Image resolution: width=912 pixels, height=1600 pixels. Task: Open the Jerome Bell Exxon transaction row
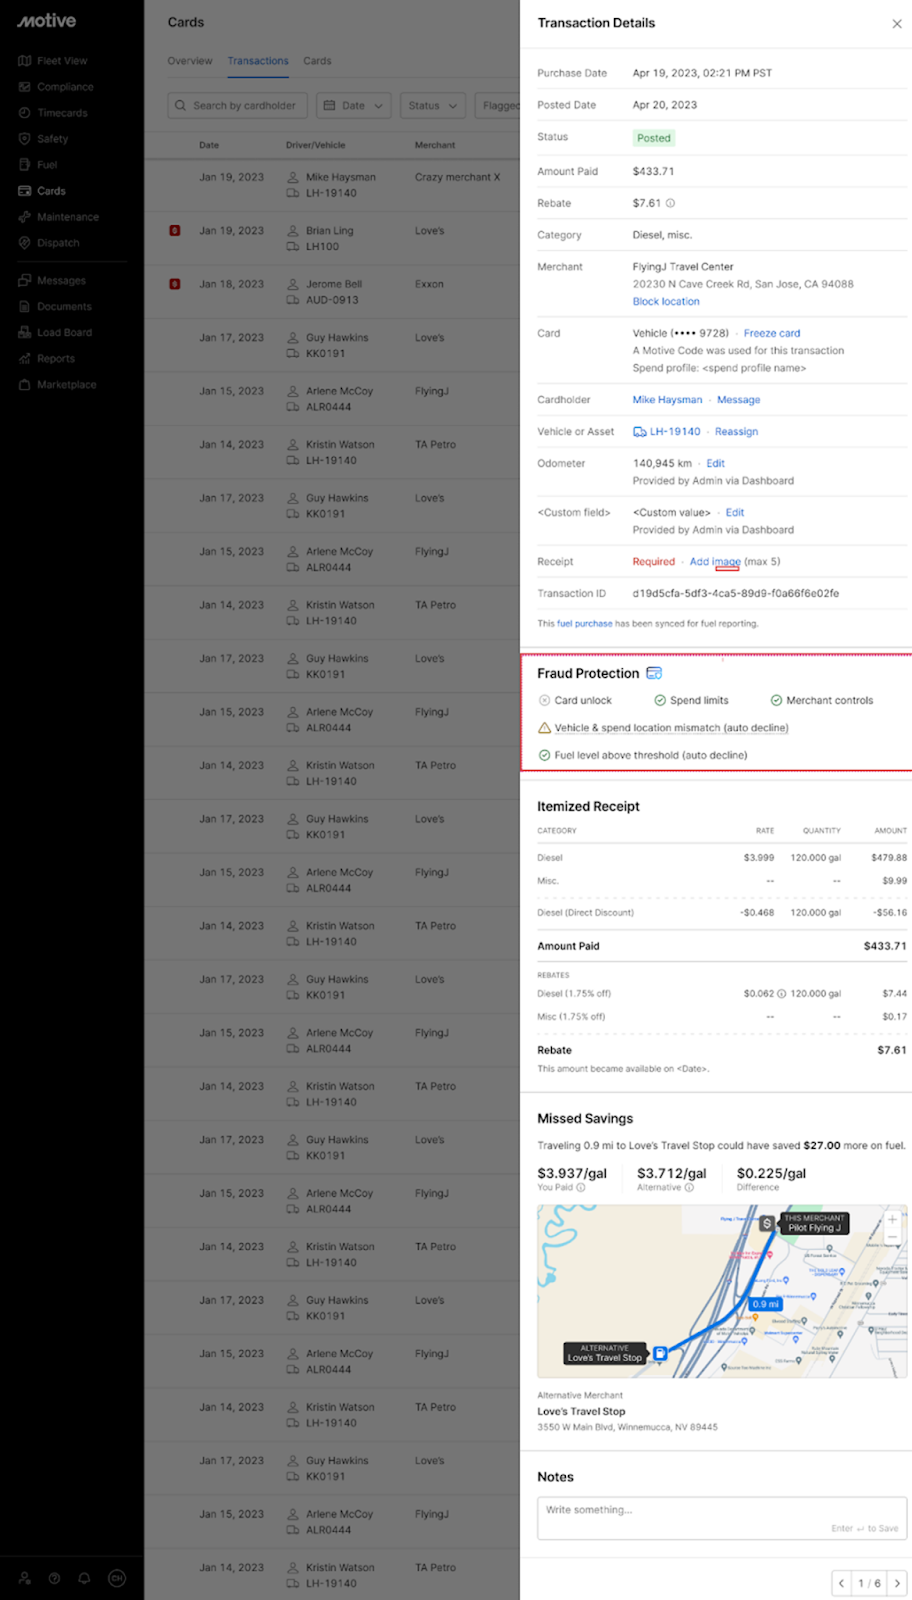pyautogui.click(x=332, y=292)
